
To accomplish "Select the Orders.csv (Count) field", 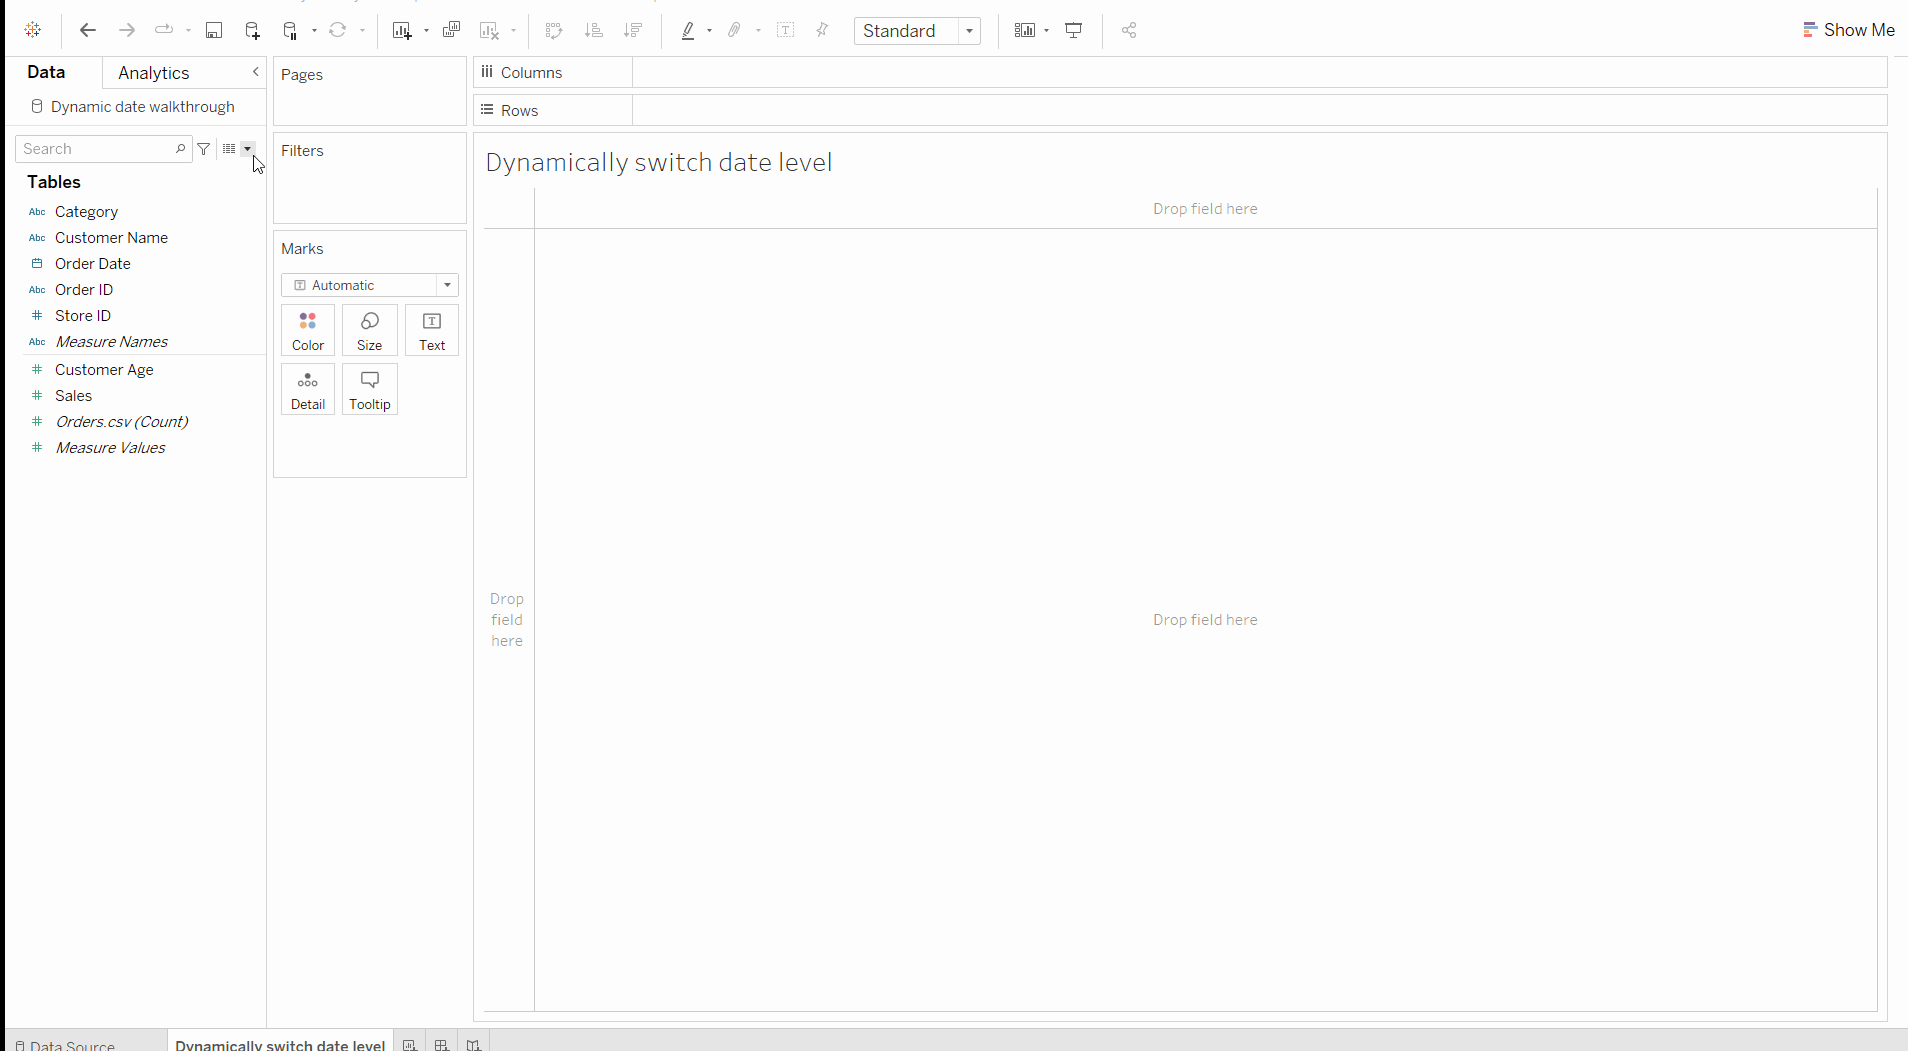I will (121, 422).
